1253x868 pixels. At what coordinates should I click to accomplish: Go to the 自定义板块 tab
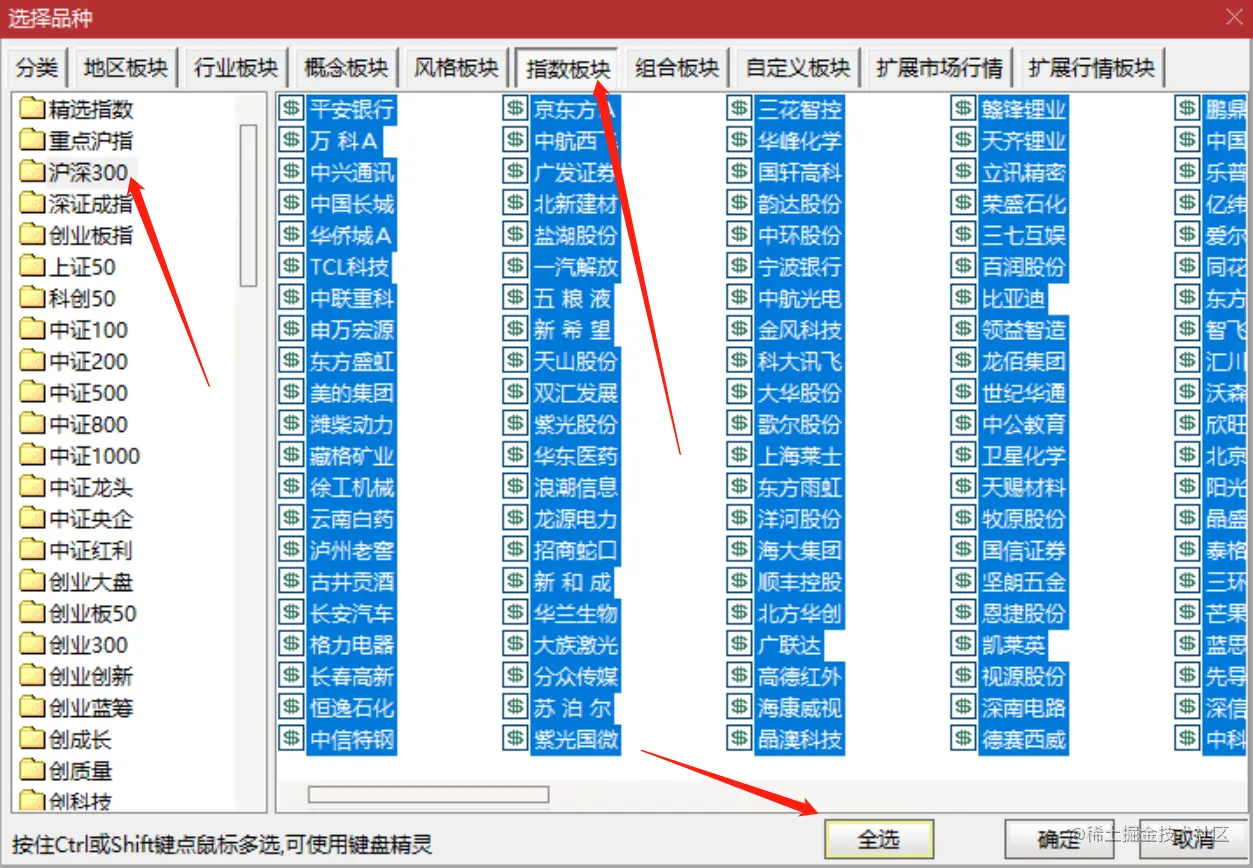(x=798, y=68)
